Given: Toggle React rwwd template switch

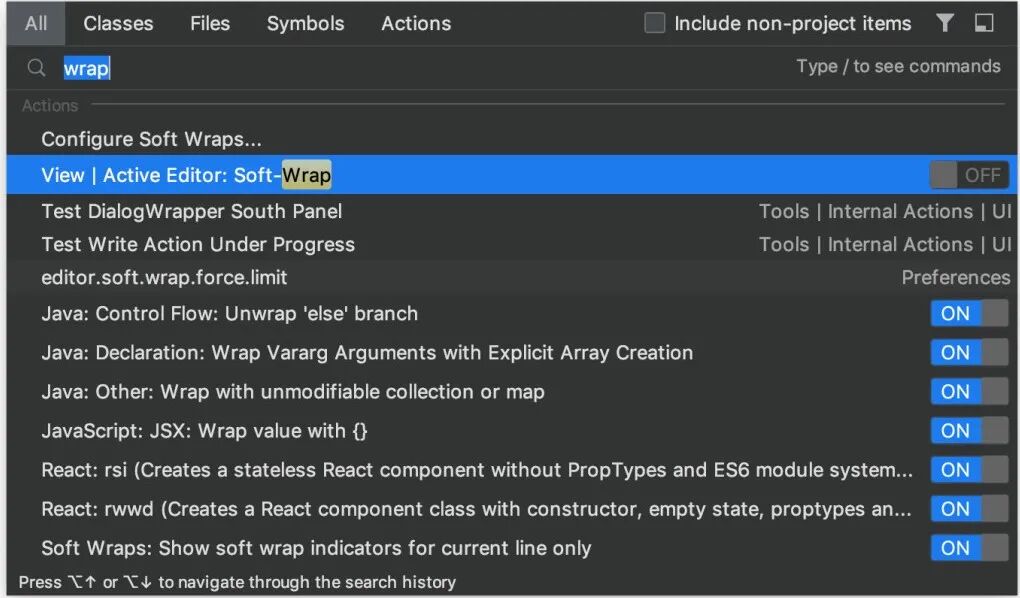Looking at the screenshot, I should 968,509.
